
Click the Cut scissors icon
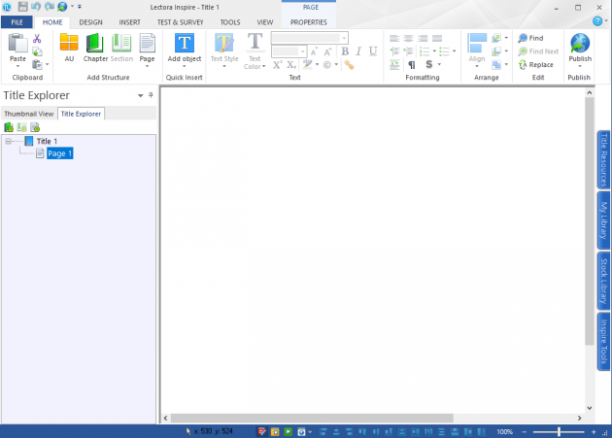click(37, 38)
